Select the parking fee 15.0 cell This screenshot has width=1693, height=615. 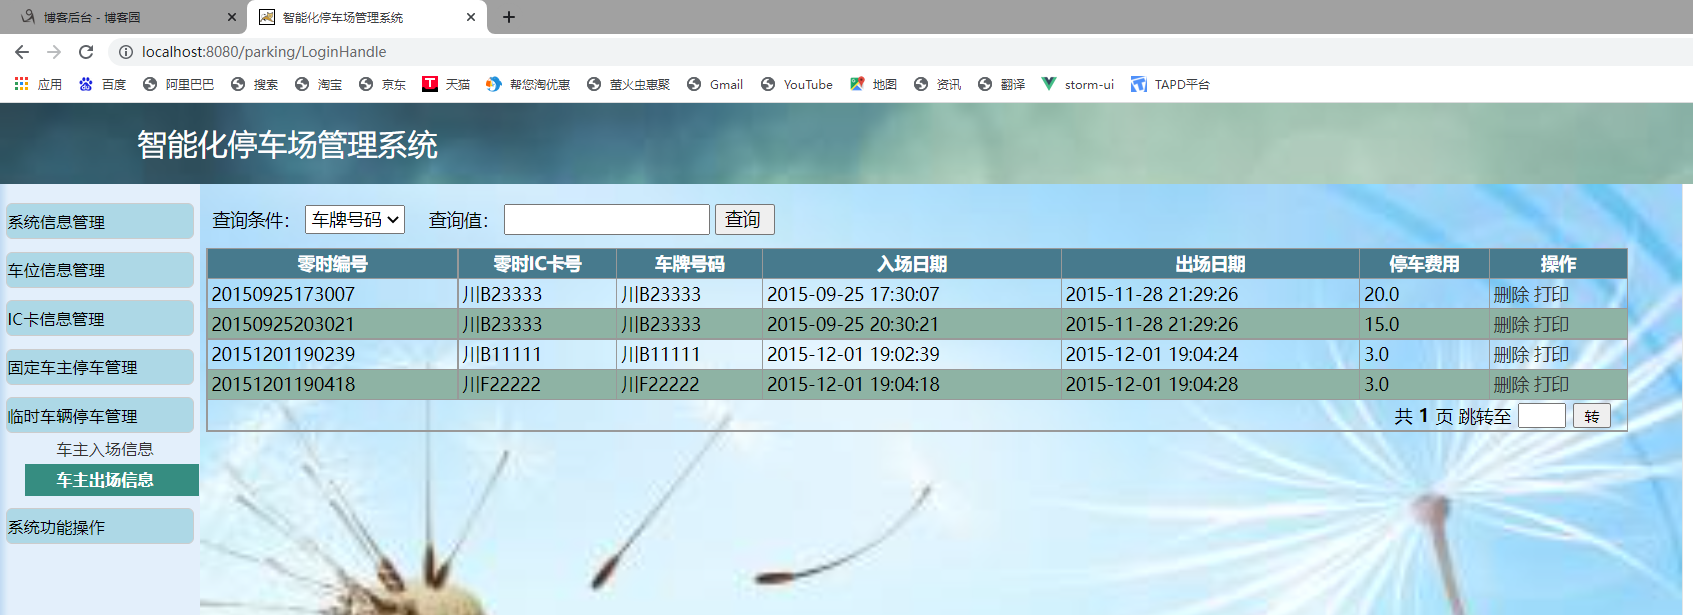coord(1424,324)
